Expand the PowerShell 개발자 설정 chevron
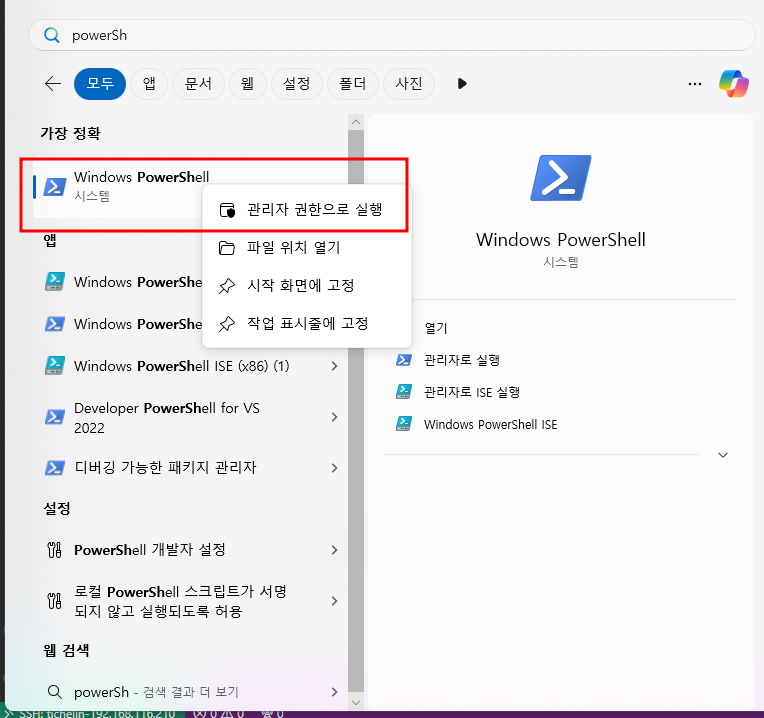This screenshot has height=718, width=764. point(334,550)
